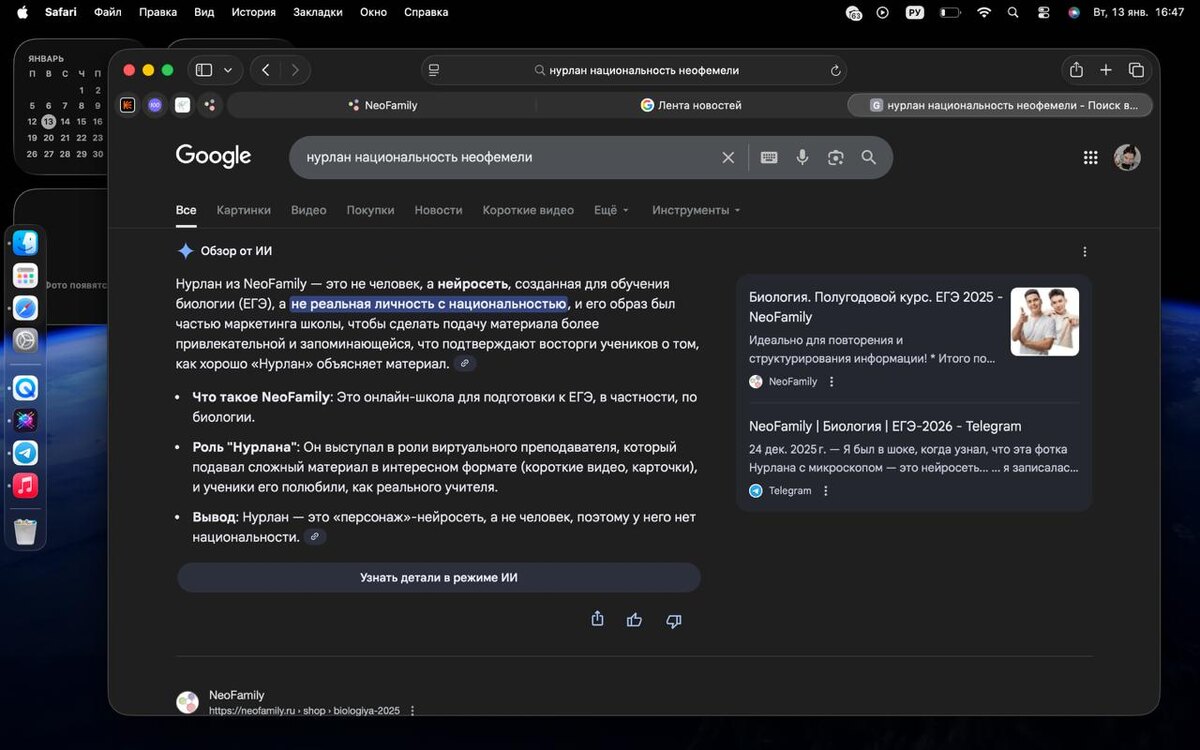The height and width of the screenshot is (750, 1200).
Task: Clear the search query with the X icon
Action: 728,157
